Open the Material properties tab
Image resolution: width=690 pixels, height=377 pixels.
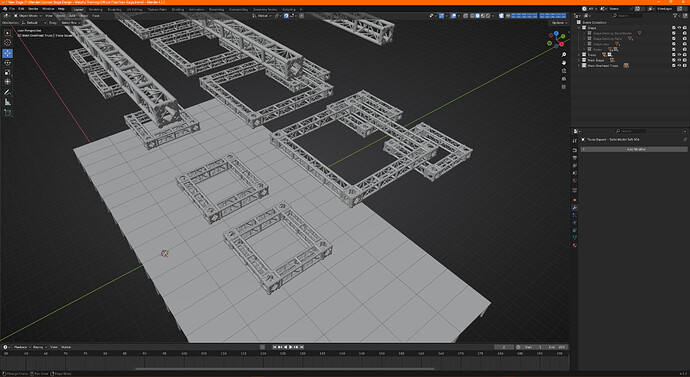[575, 245]
